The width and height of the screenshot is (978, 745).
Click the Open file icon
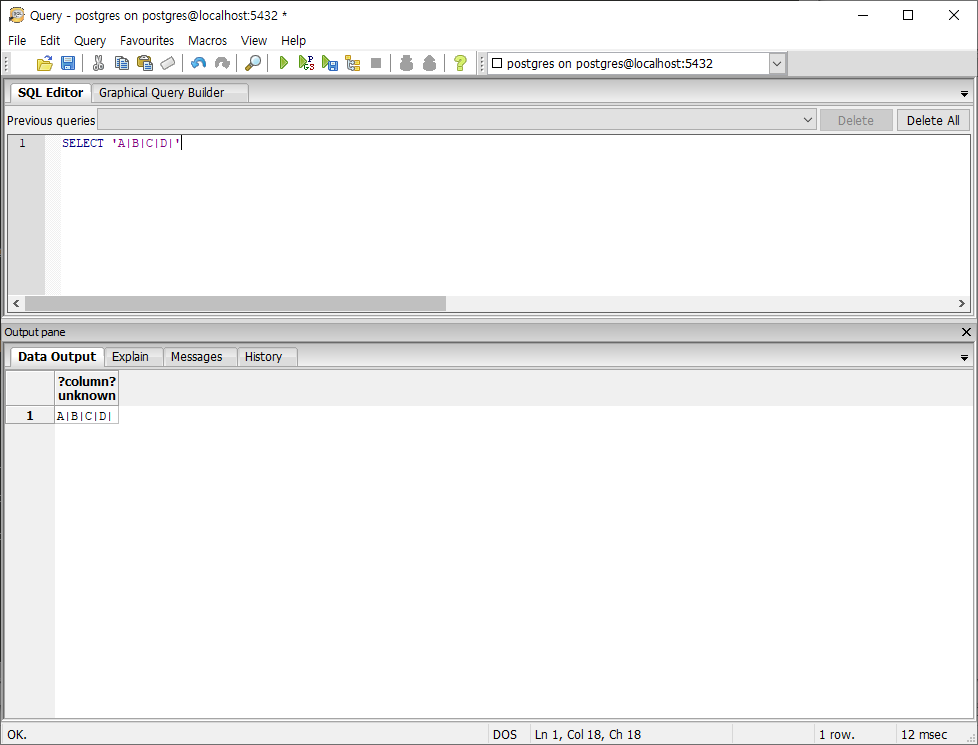(44, 63)
